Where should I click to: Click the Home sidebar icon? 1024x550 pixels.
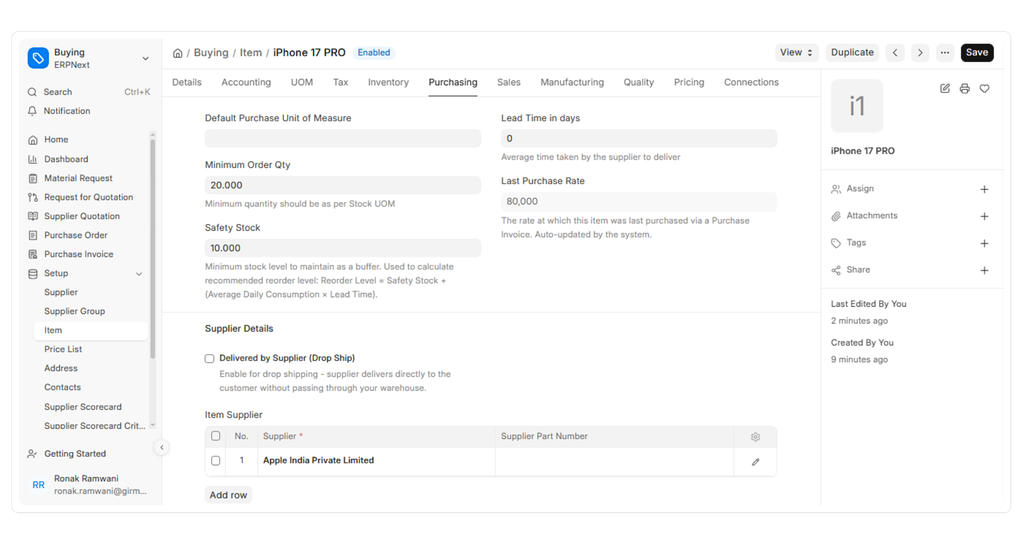coord(33,140)
